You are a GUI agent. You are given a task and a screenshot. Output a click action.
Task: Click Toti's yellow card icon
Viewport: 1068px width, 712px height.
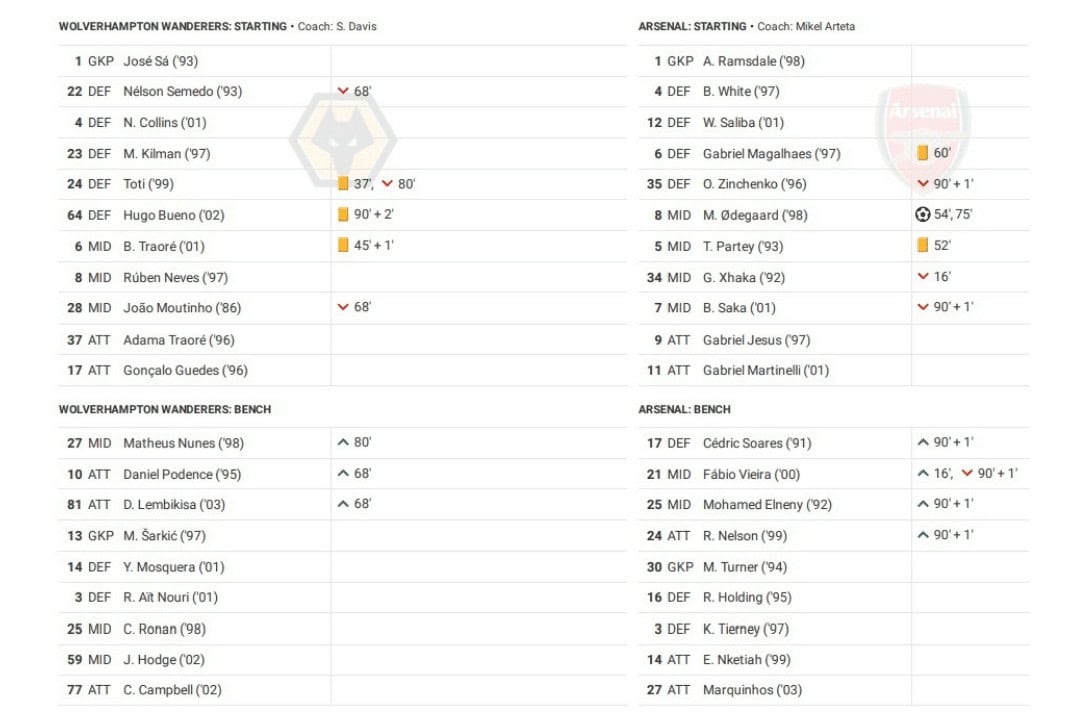click(343, 184)
